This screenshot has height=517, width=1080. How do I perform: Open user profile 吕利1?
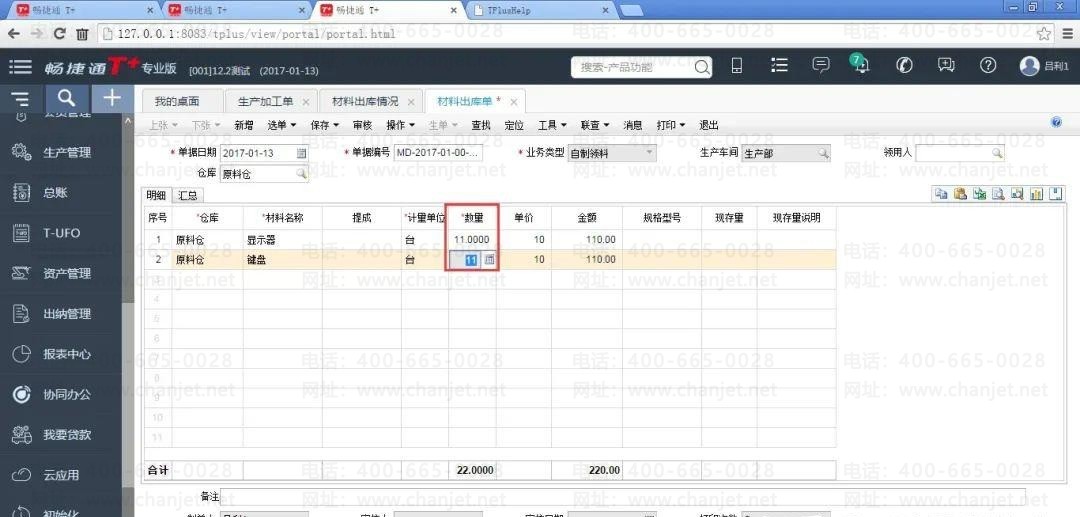coord(1044,66)
